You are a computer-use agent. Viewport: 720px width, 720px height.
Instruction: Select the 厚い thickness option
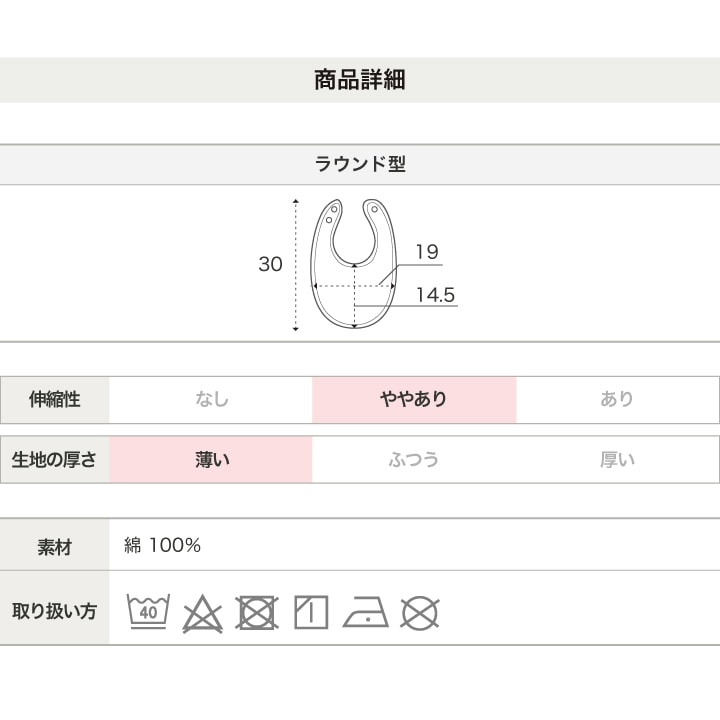(617, 459)
